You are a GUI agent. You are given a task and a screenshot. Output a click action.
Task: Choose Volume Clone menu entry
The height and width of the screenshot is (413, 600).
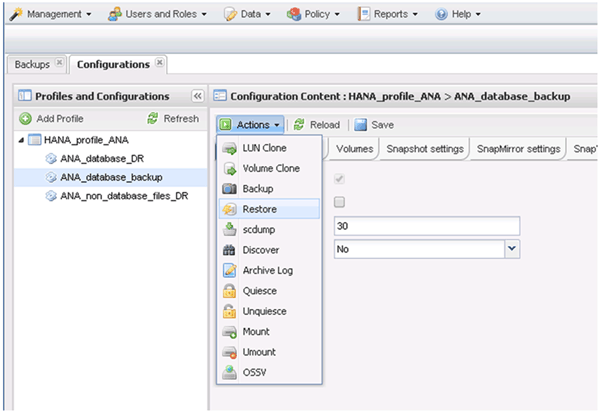[x=269, y=168]
